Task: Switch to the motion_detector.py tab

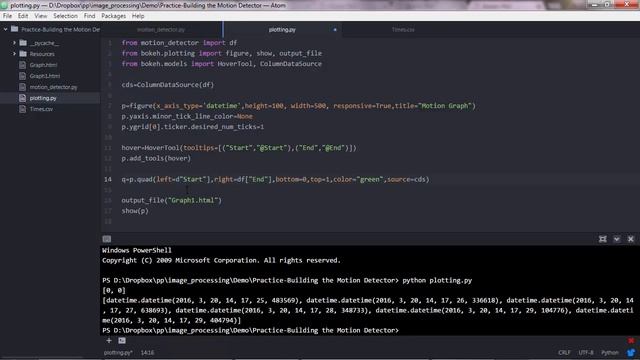Action: pyautogui.click(x=161, y=30)
